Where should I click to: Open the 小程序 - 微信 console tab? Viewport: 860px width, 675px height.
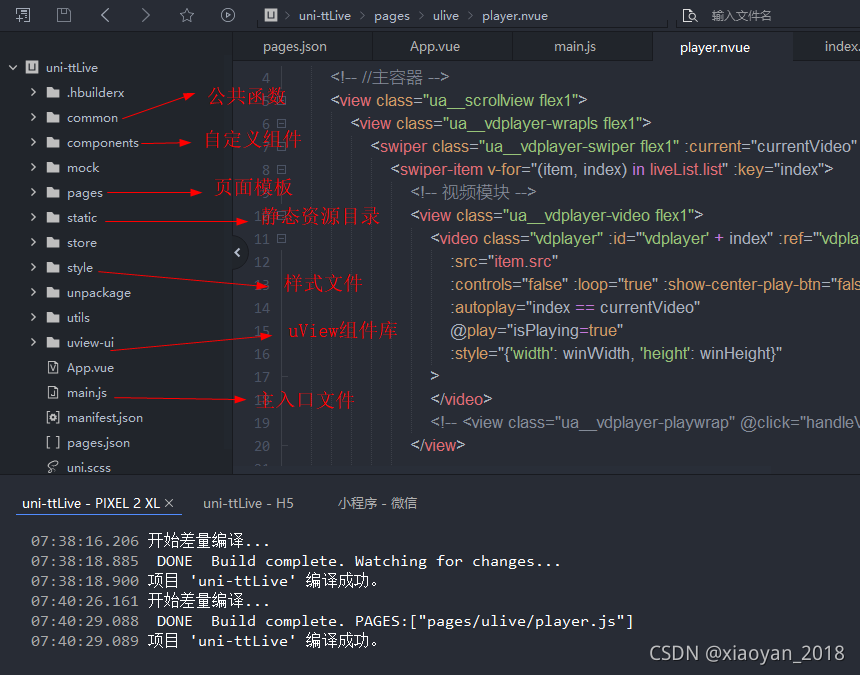[377, 503]
